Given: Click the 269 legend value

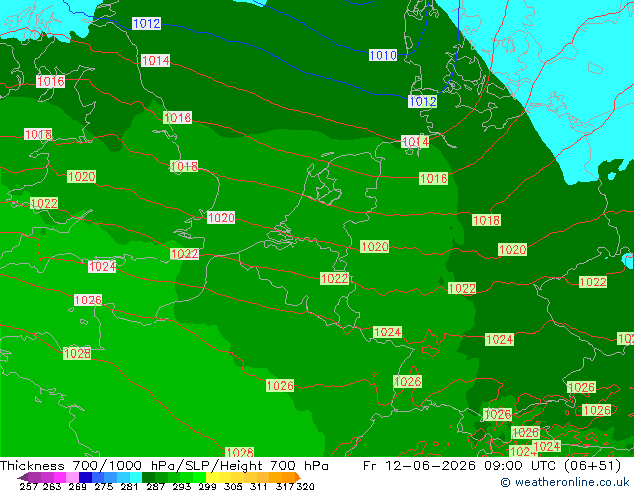Looking at the screenshot, I should tap(77, 486).
